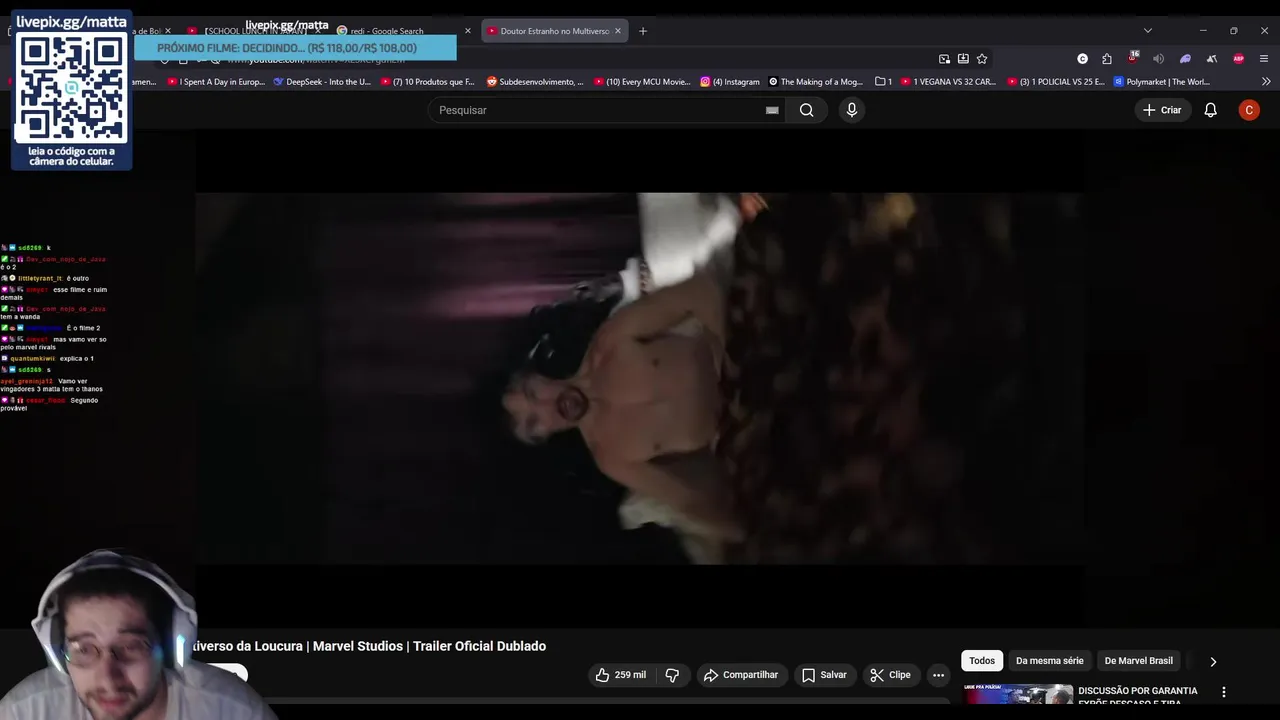Screen dimensions: 1280x720
Task: Open a new browser tab
Action: (x=643, y=31)
